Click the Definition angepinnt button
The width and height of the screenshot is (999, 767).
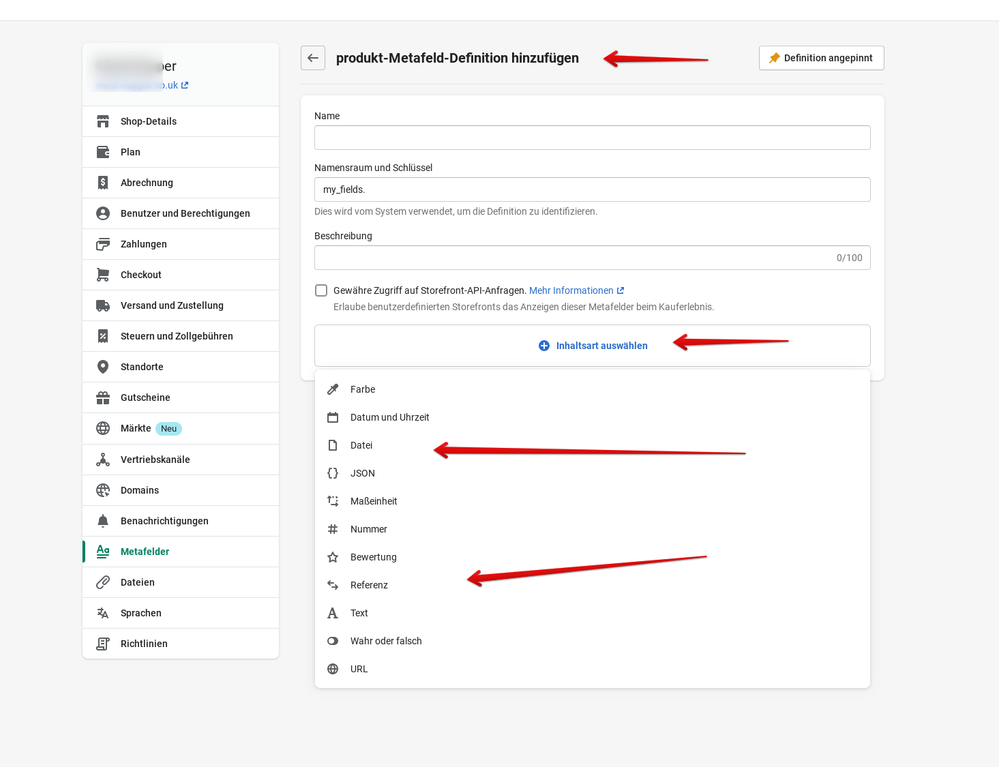click(x=821, y=58)
